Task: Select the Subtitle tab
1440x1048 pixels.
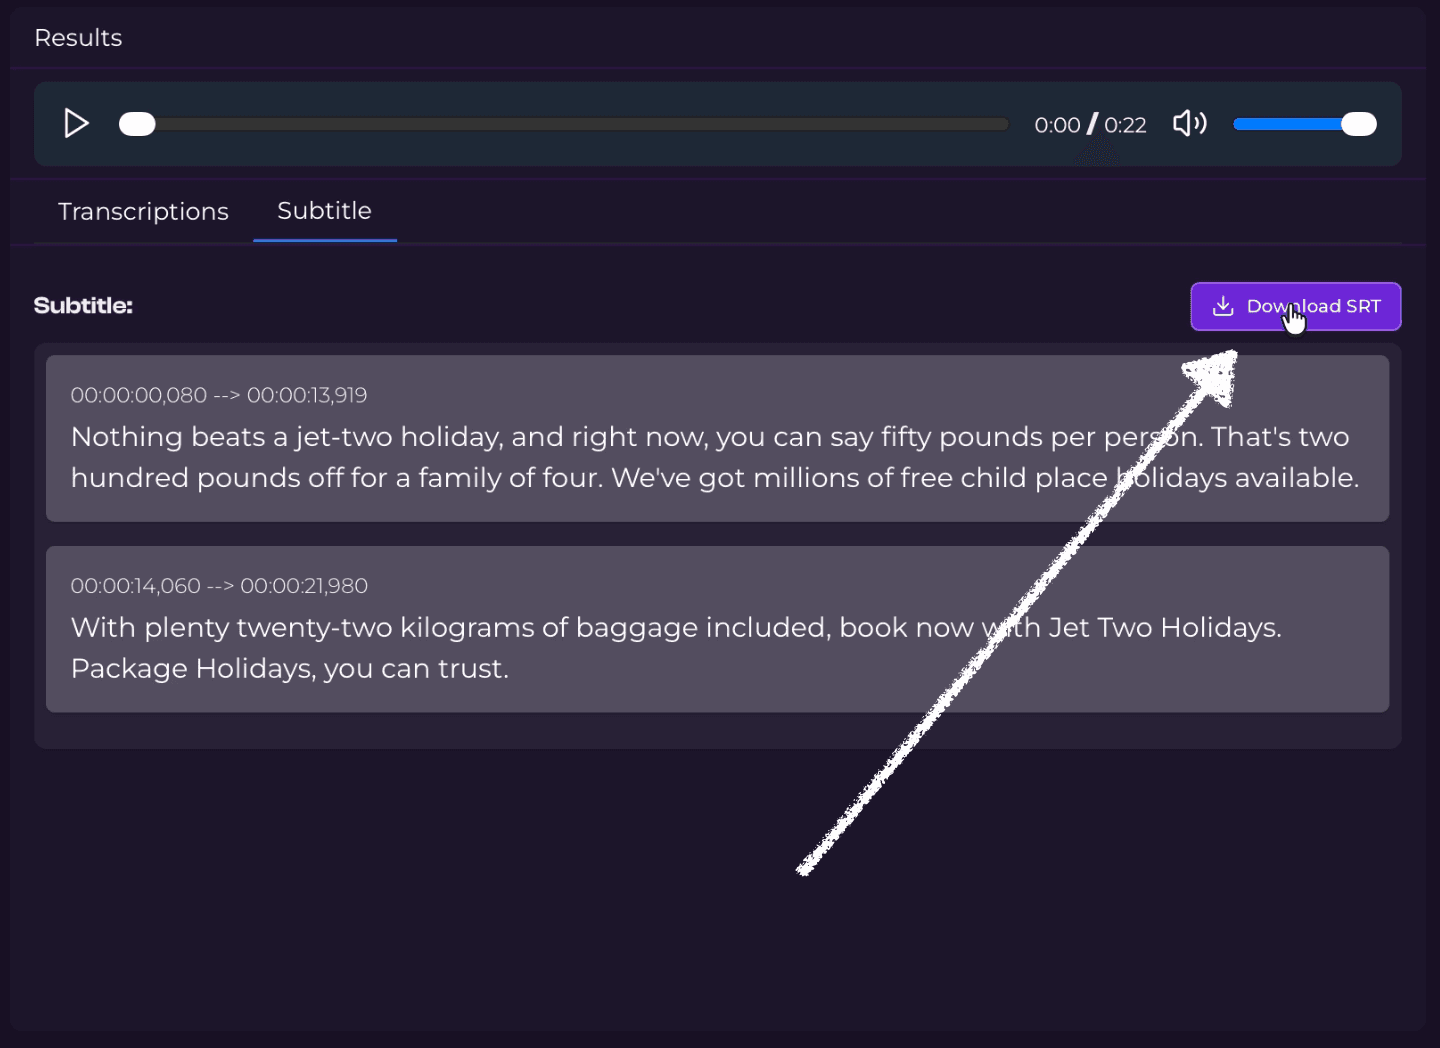Action: [x=324, y=211]
